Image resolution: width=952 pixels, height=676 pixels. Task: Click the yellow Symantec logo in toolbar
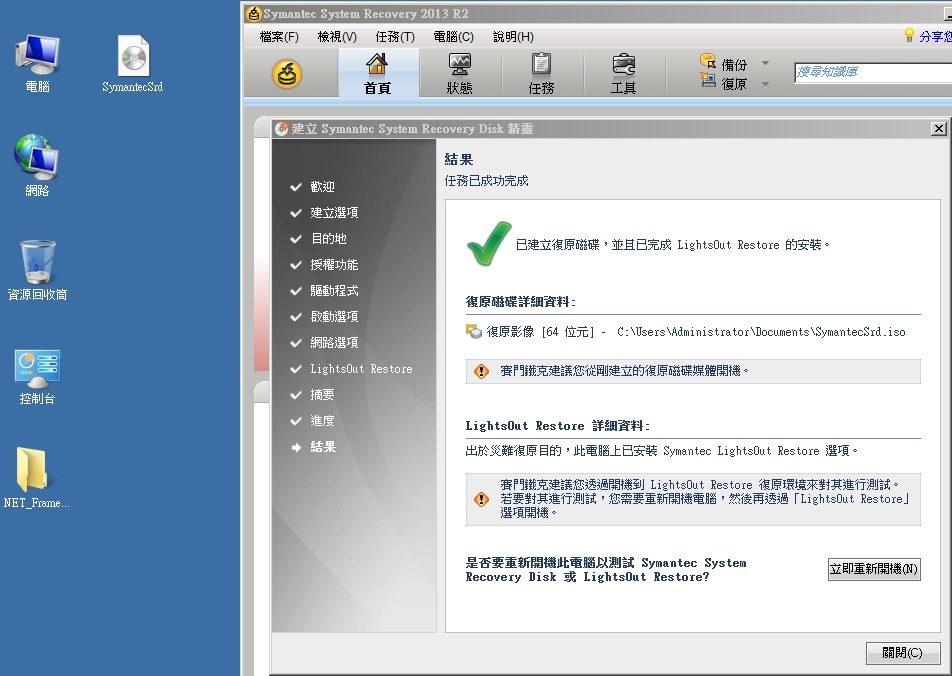tap(287, 74)
